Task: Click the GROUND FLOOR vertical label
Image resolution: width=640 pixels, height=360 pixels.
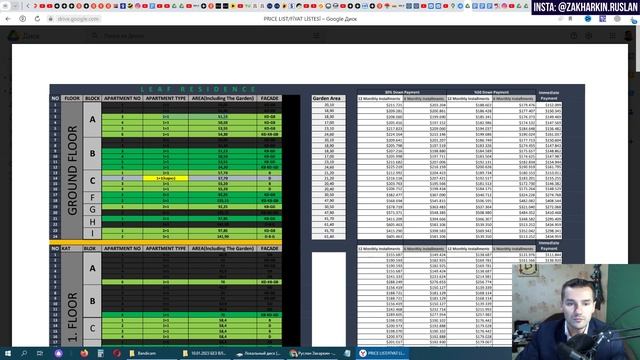Action: pyautogui.click(x=72, y=170)
